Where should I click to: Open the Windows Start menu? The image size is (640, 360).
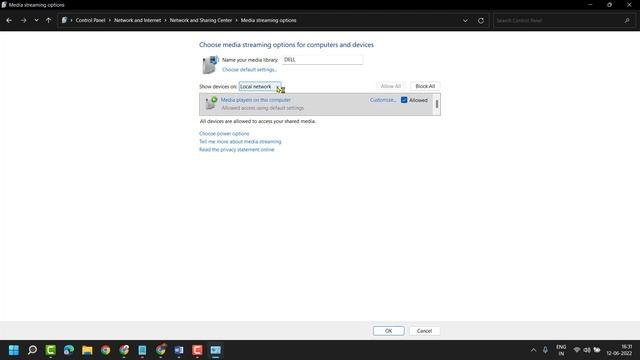point(14,350)
